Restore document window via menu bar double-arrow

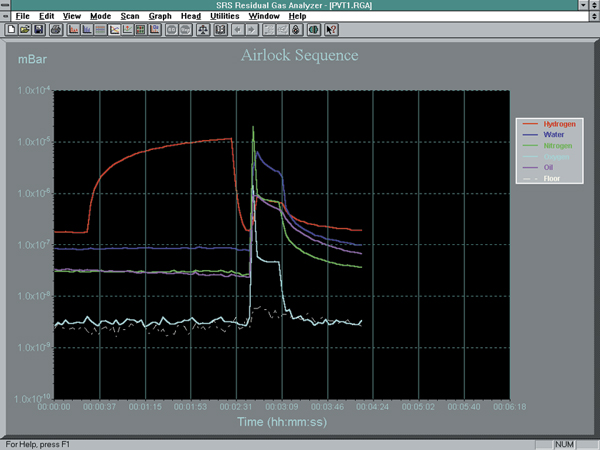tap(594, 16)
